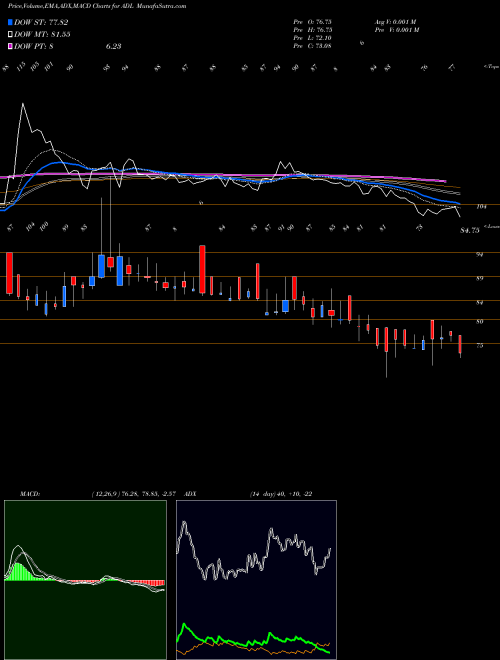The image size is (500, 660).
Task: Select the chart title mentioning MunafaSutra.com
Action: pyautogui.click(x=97, y=6)
